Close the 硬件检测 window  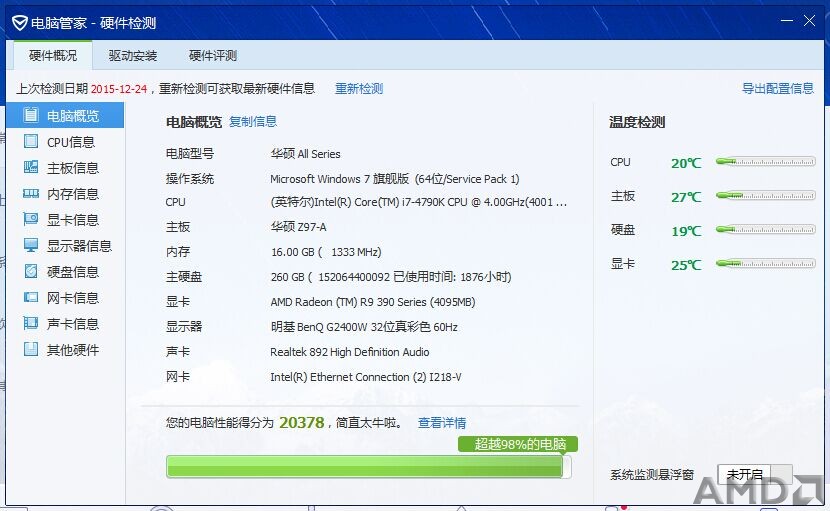tap(809, 21)
